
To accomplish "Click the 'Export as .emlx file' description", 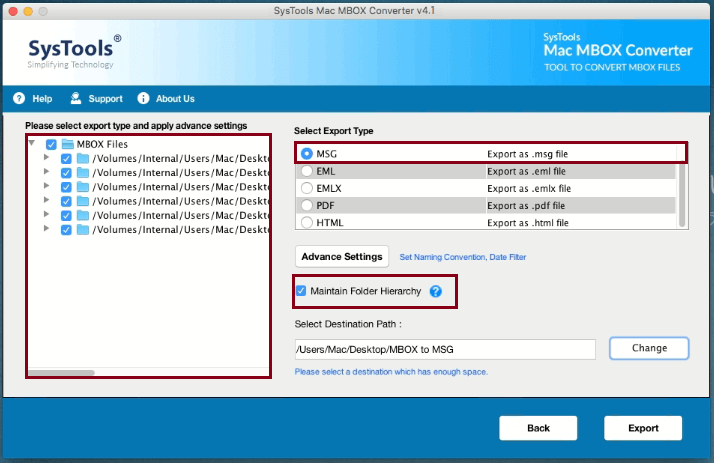I will point(529,188).
